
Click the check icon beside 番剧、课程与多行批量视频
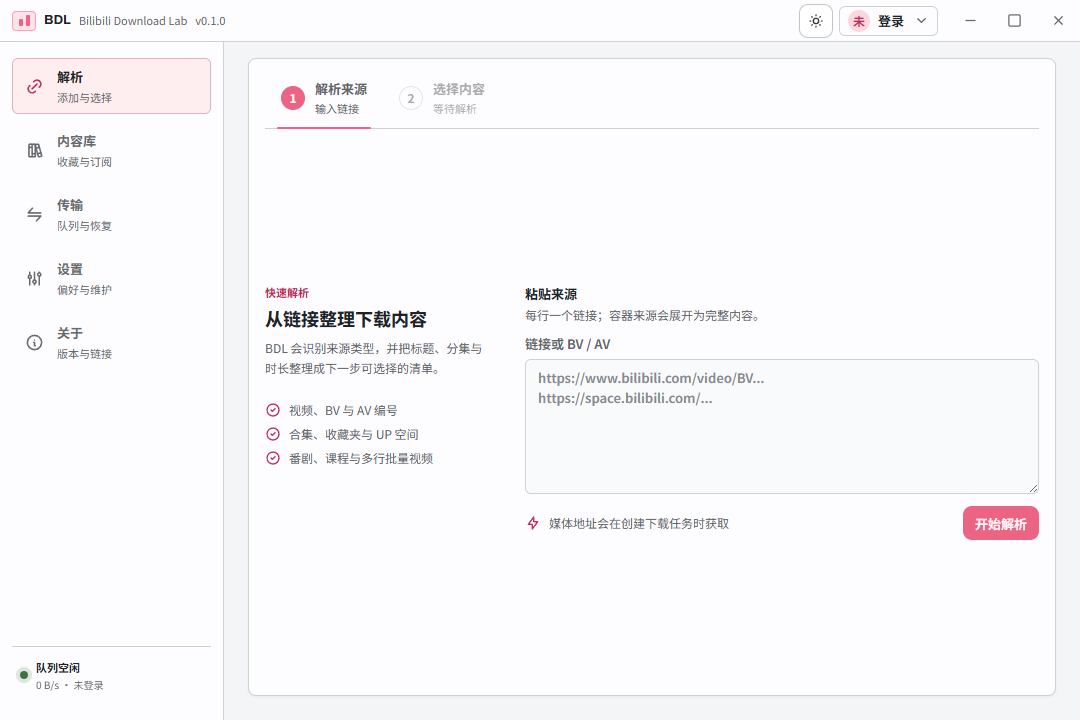coord(273,458)
